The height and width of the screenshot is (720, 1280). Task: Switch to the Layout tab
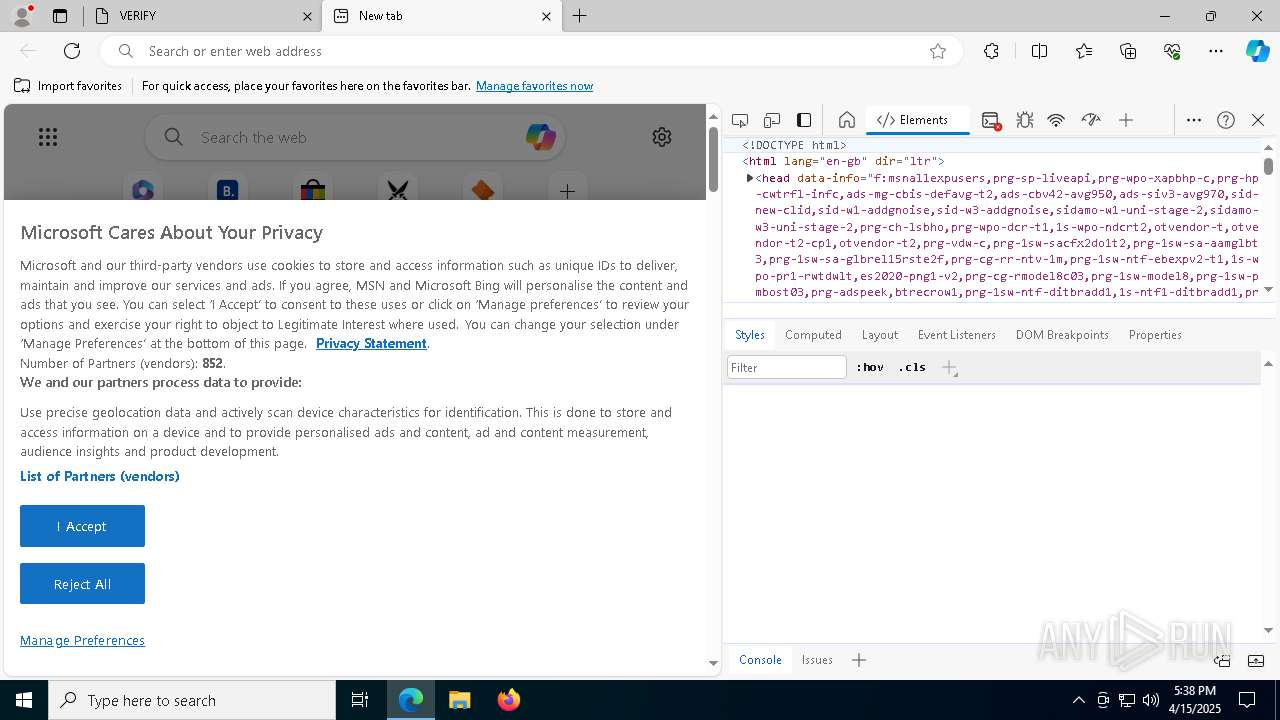tap(880, 335)
